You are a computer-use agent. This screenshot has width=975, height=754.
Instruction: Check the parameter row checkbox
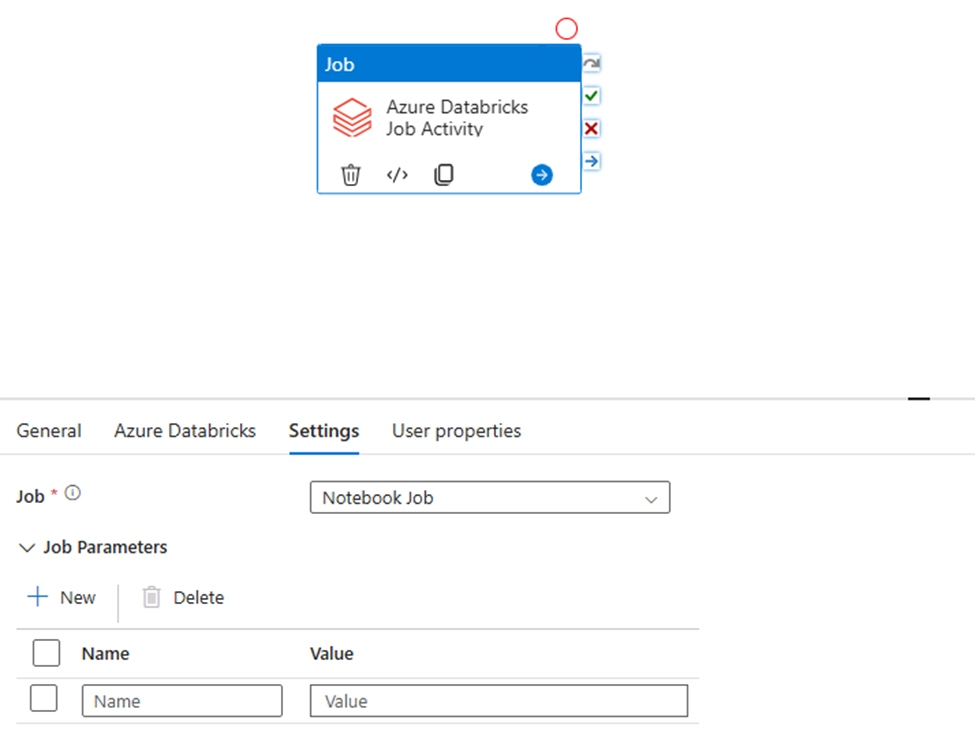(44, 699)
